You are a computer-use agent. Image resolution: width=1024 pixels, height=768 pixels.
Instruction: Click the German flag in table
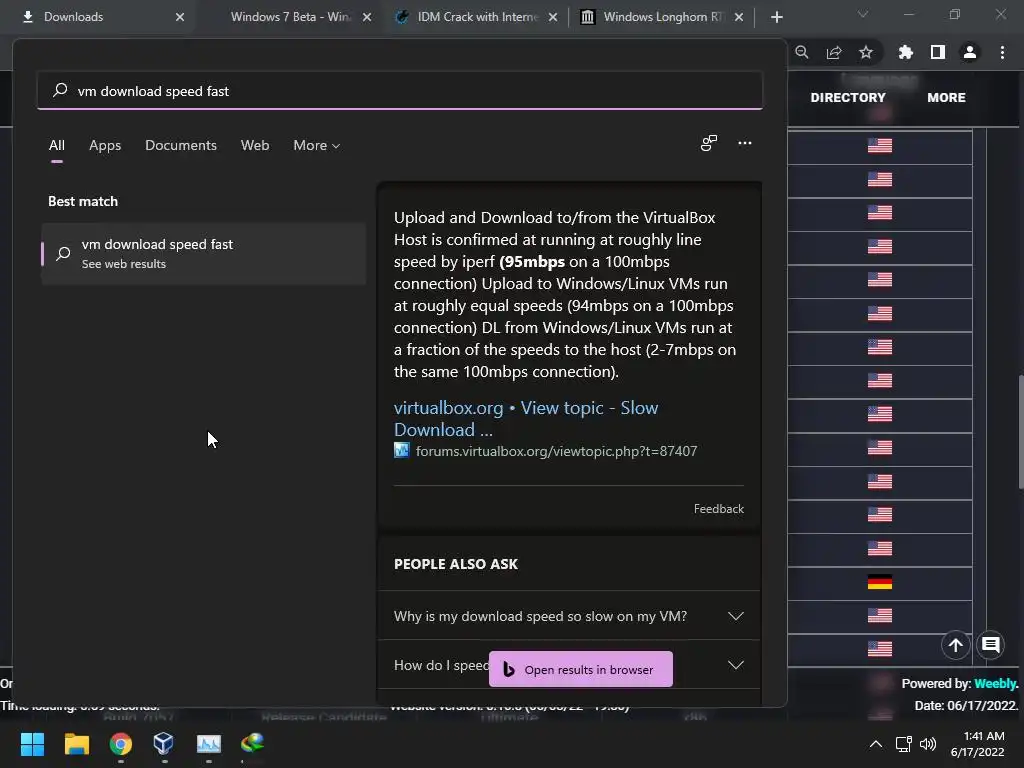tap(880, 582)
